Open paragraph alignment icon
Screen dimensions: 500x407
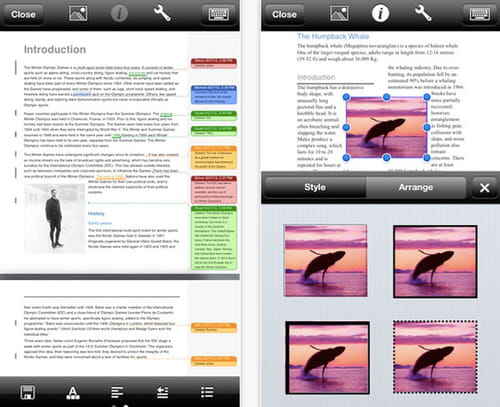click(x=117, y=392)
